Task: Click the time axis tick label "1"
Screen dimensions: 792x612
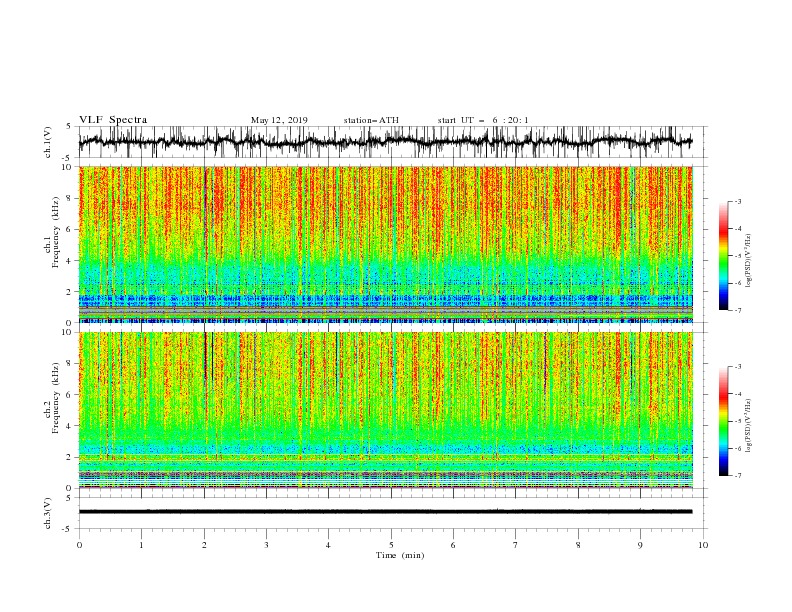Action: pyautogui.click(x=141, y=545)
